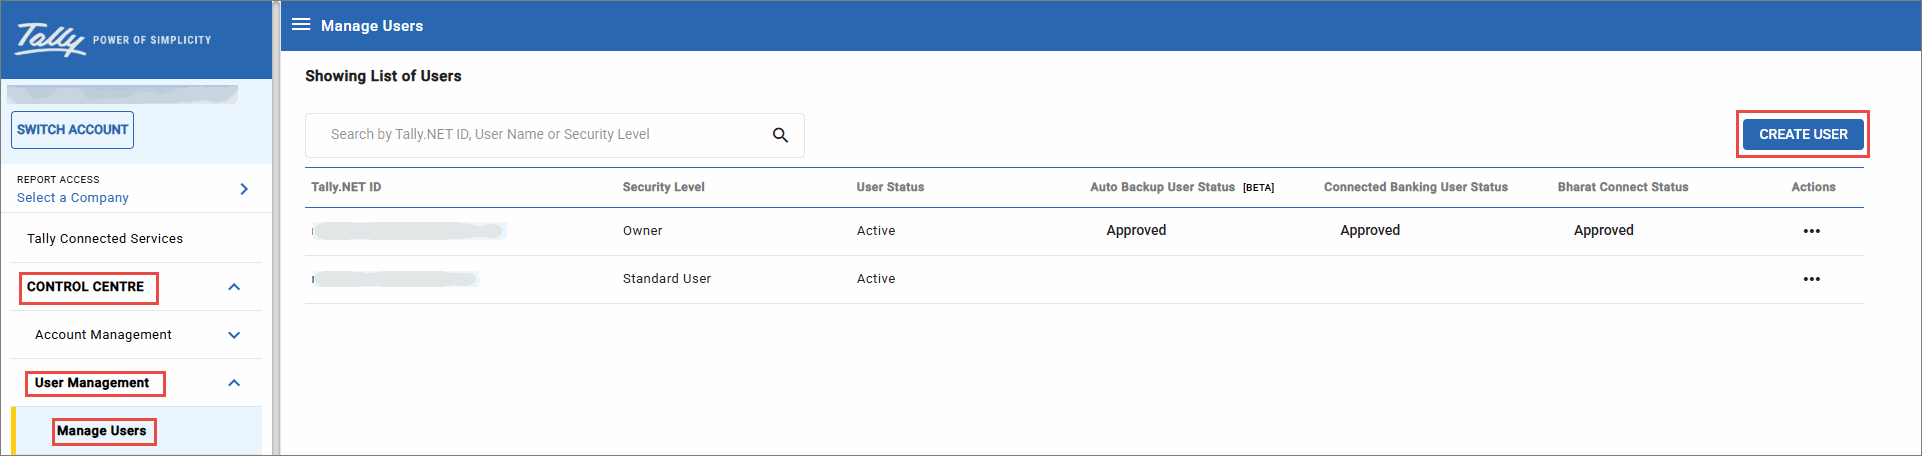Screen dimensions: 1922x456
Task: Click the Security Level column header
Action: (663, 187)
